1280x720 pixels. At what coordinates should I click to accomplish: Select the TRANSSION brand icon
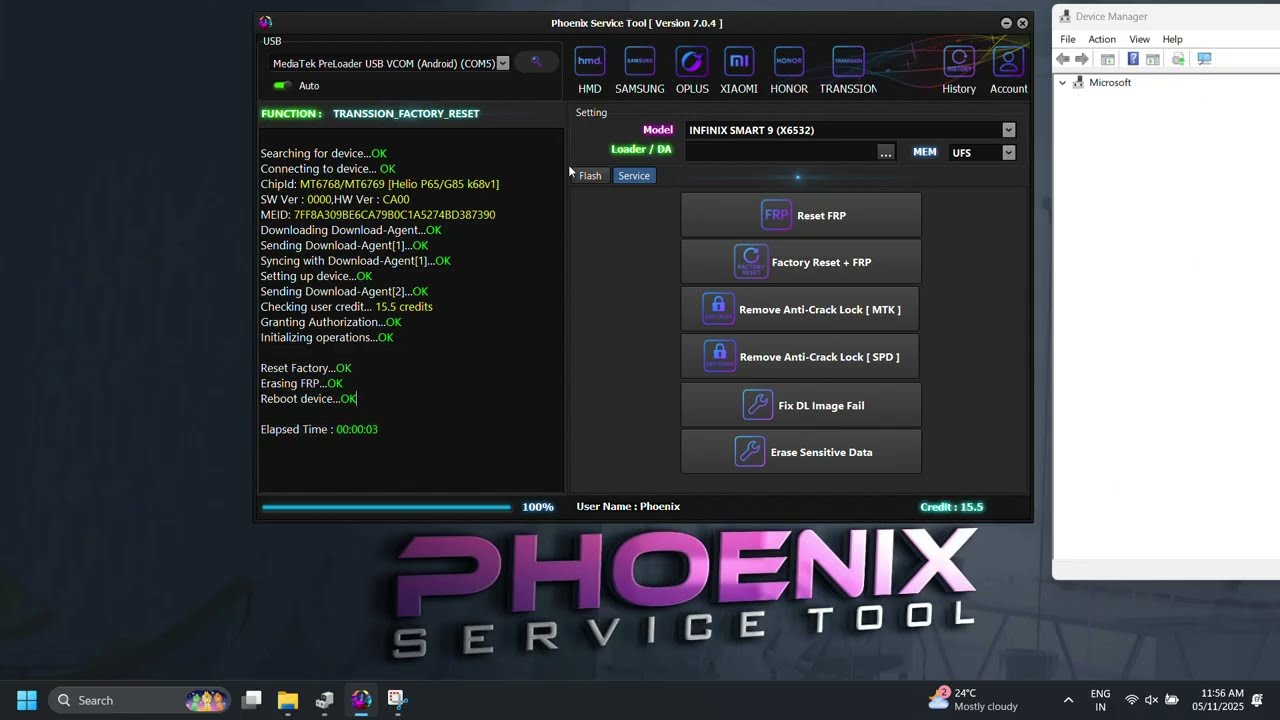848,70
